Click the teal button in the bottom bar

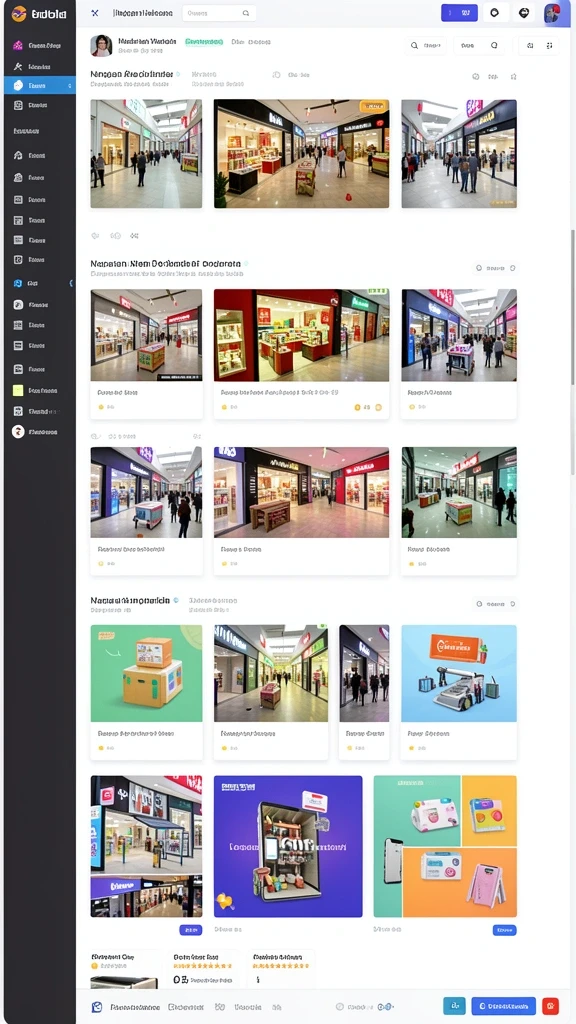coord(455,1006)
